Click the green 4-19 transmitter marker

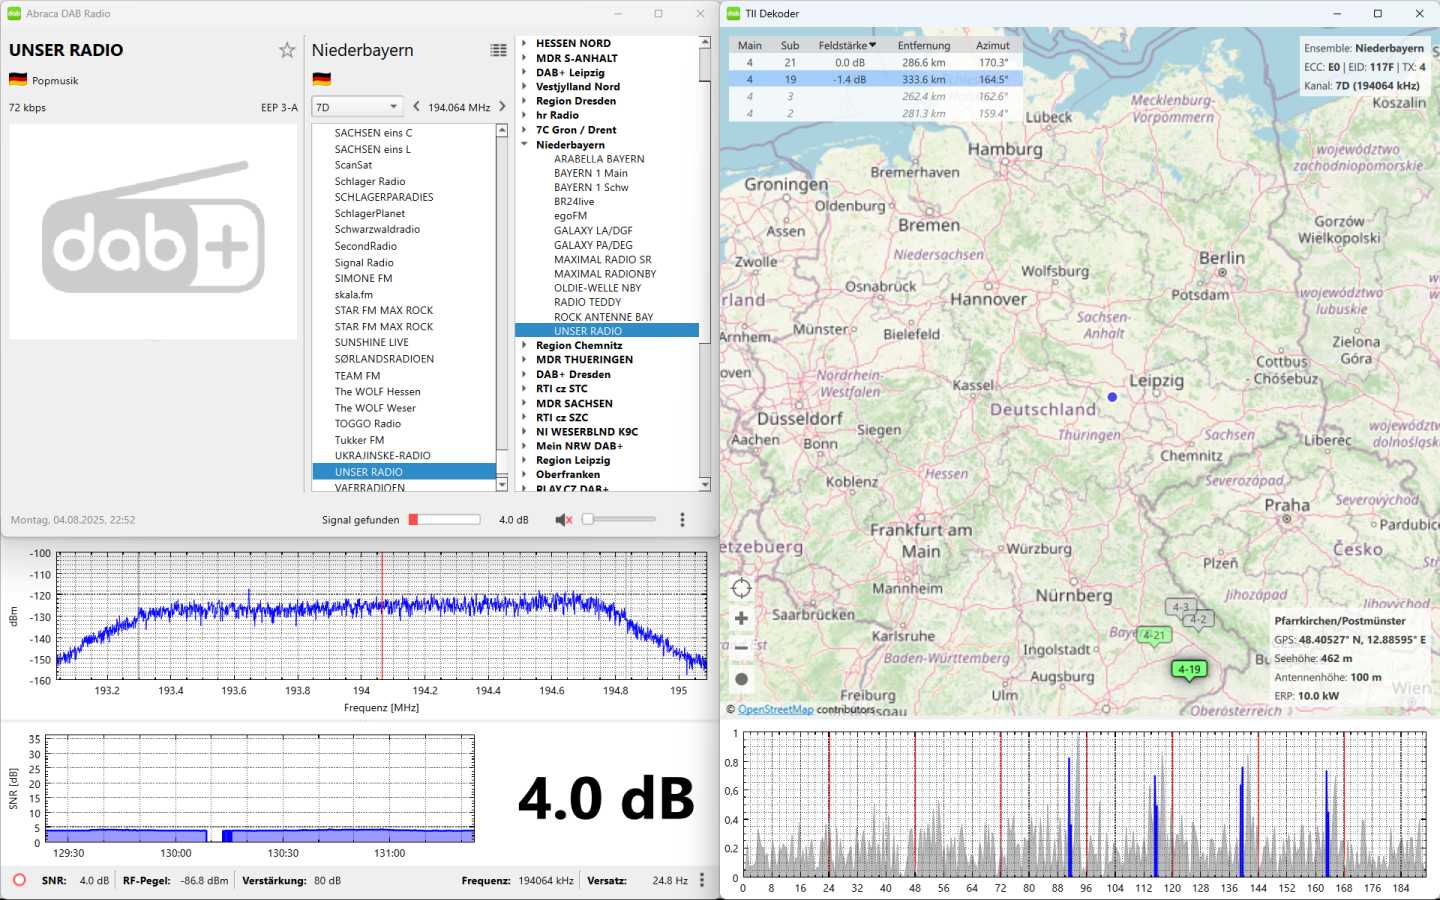click(x=1189, y=670)
